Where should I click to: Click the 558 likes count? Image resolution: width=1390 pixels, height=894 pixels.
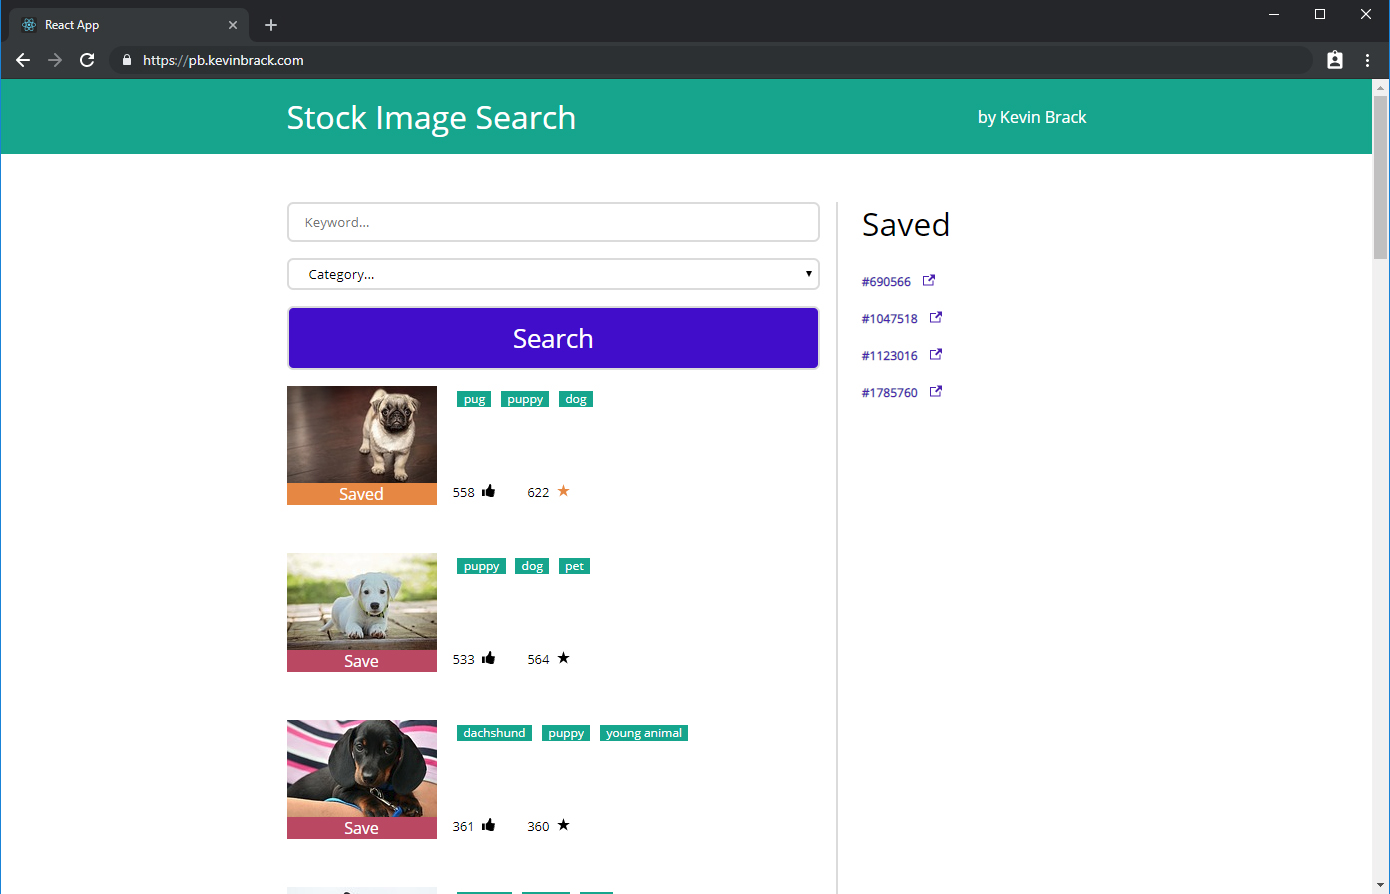pos(463,492)
